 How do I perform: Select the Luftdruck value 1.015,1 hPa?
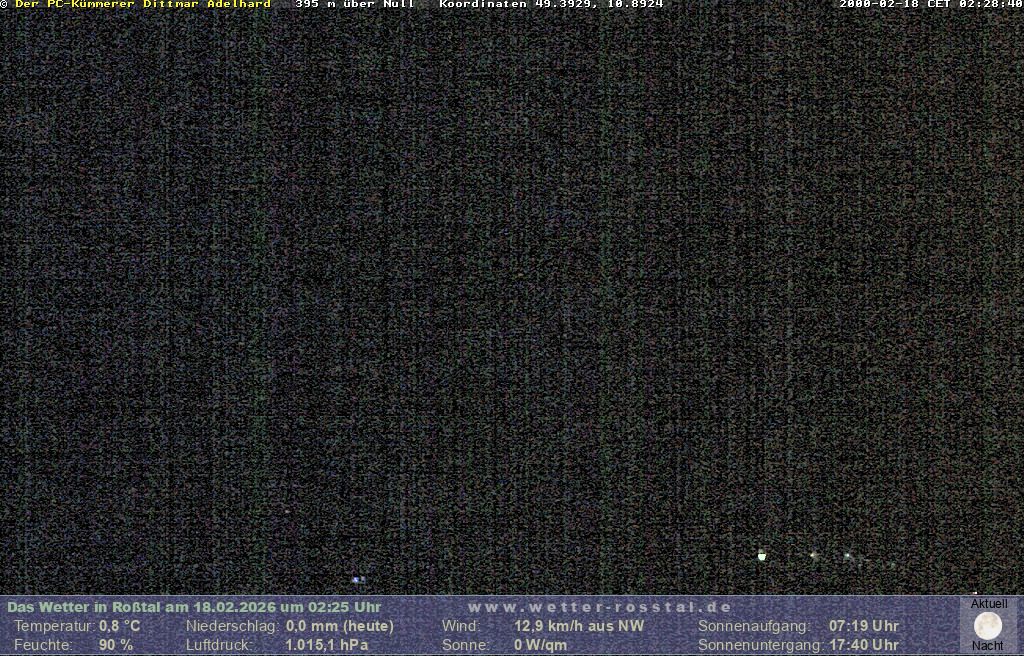(x=326, y=645)
